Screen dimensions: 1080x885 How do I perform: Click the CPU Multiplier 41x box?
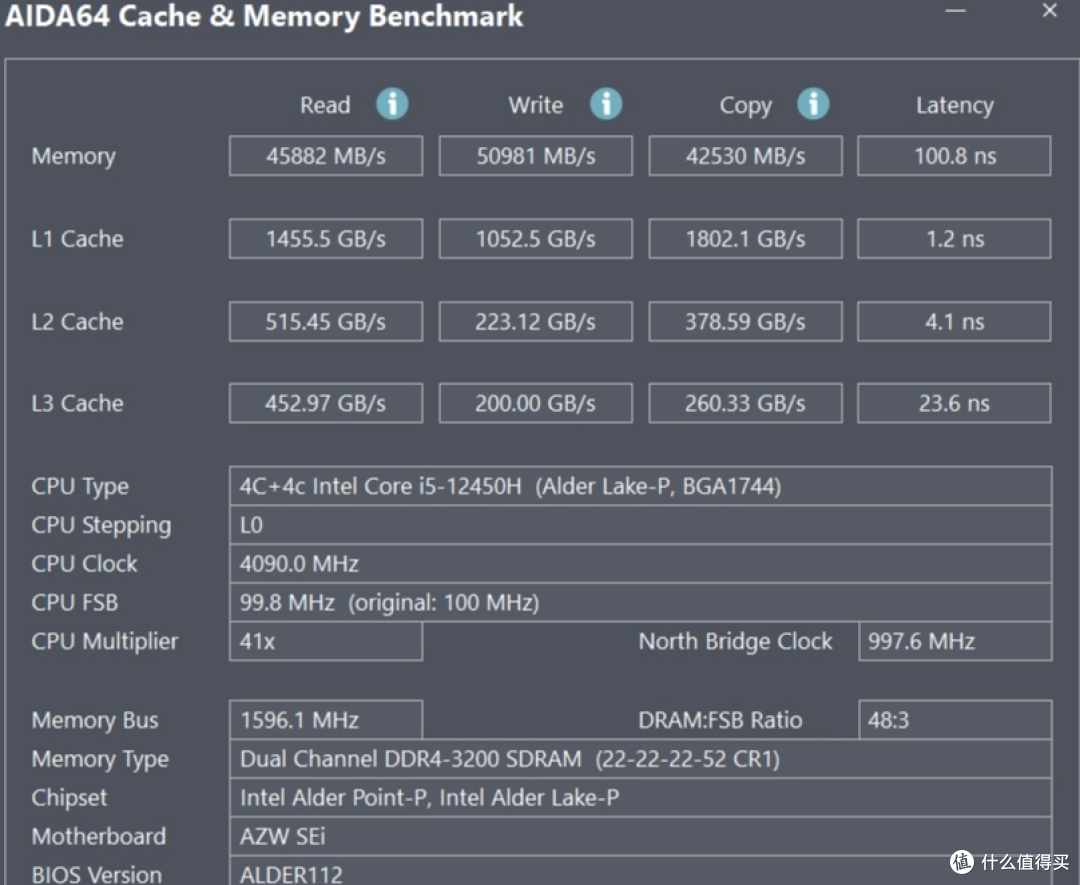point(326,641)
